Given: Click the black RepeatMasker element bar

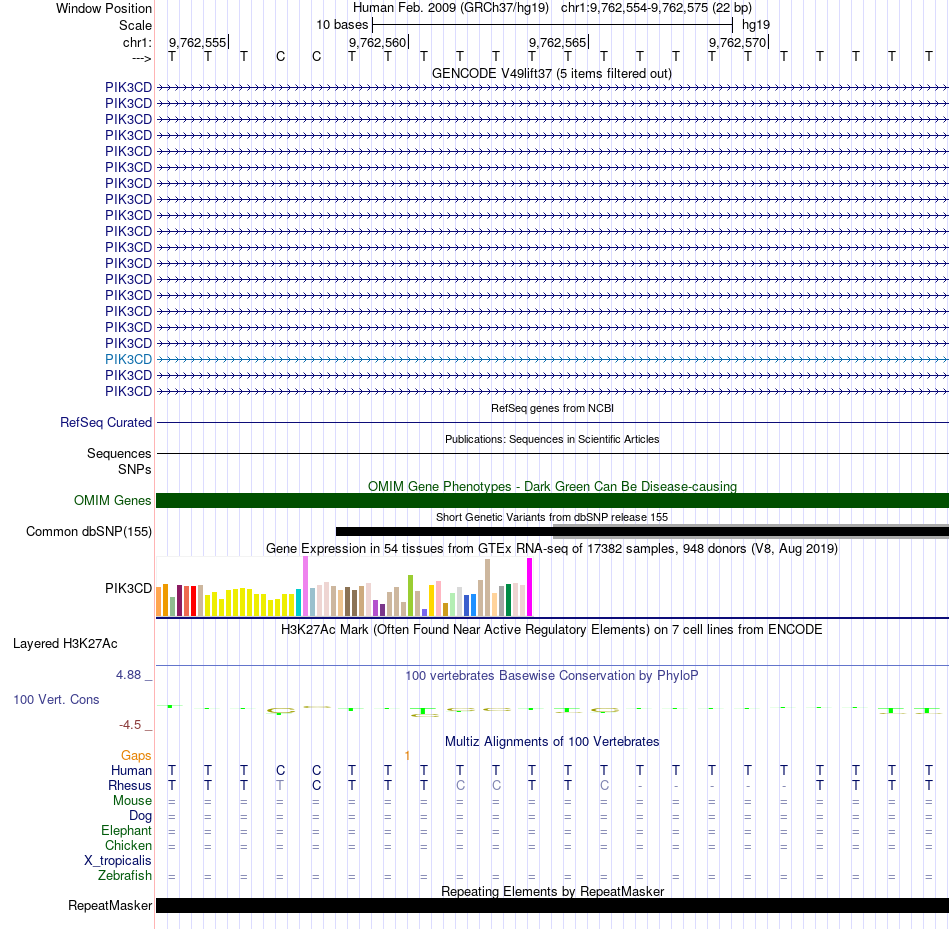Looking at the screenshot, I should (x=552, y=905).
